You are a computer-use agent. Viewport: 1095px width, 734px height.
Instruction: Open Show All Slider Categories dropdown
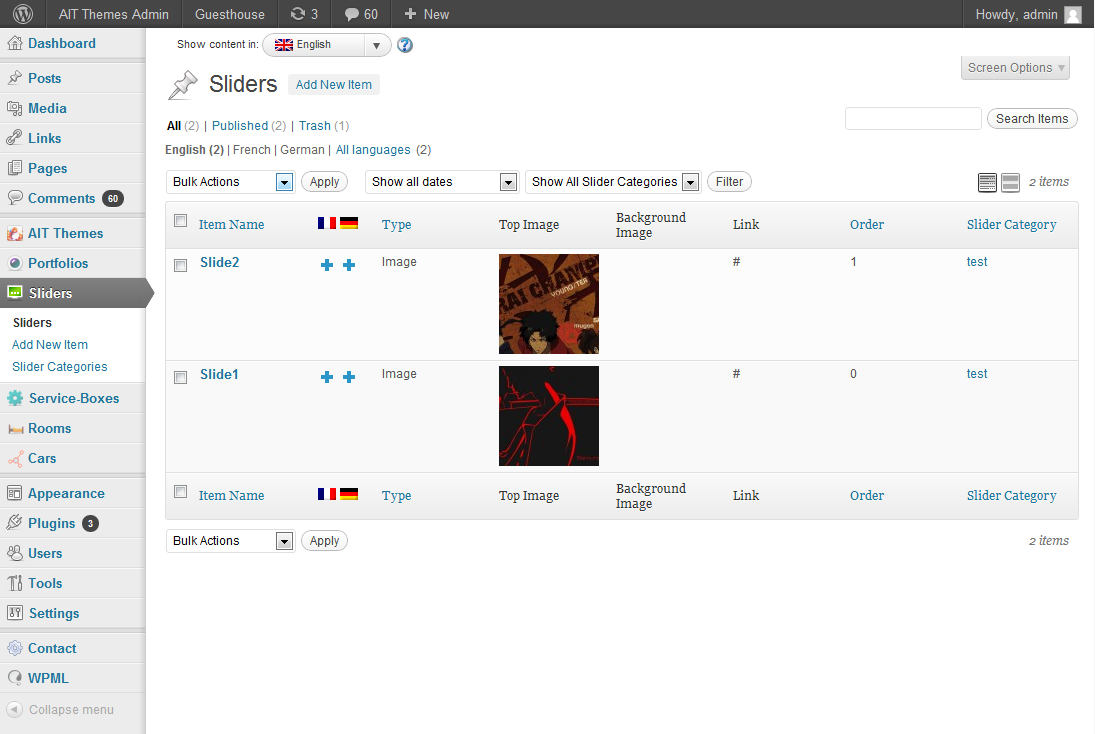(x=612, y=182)
